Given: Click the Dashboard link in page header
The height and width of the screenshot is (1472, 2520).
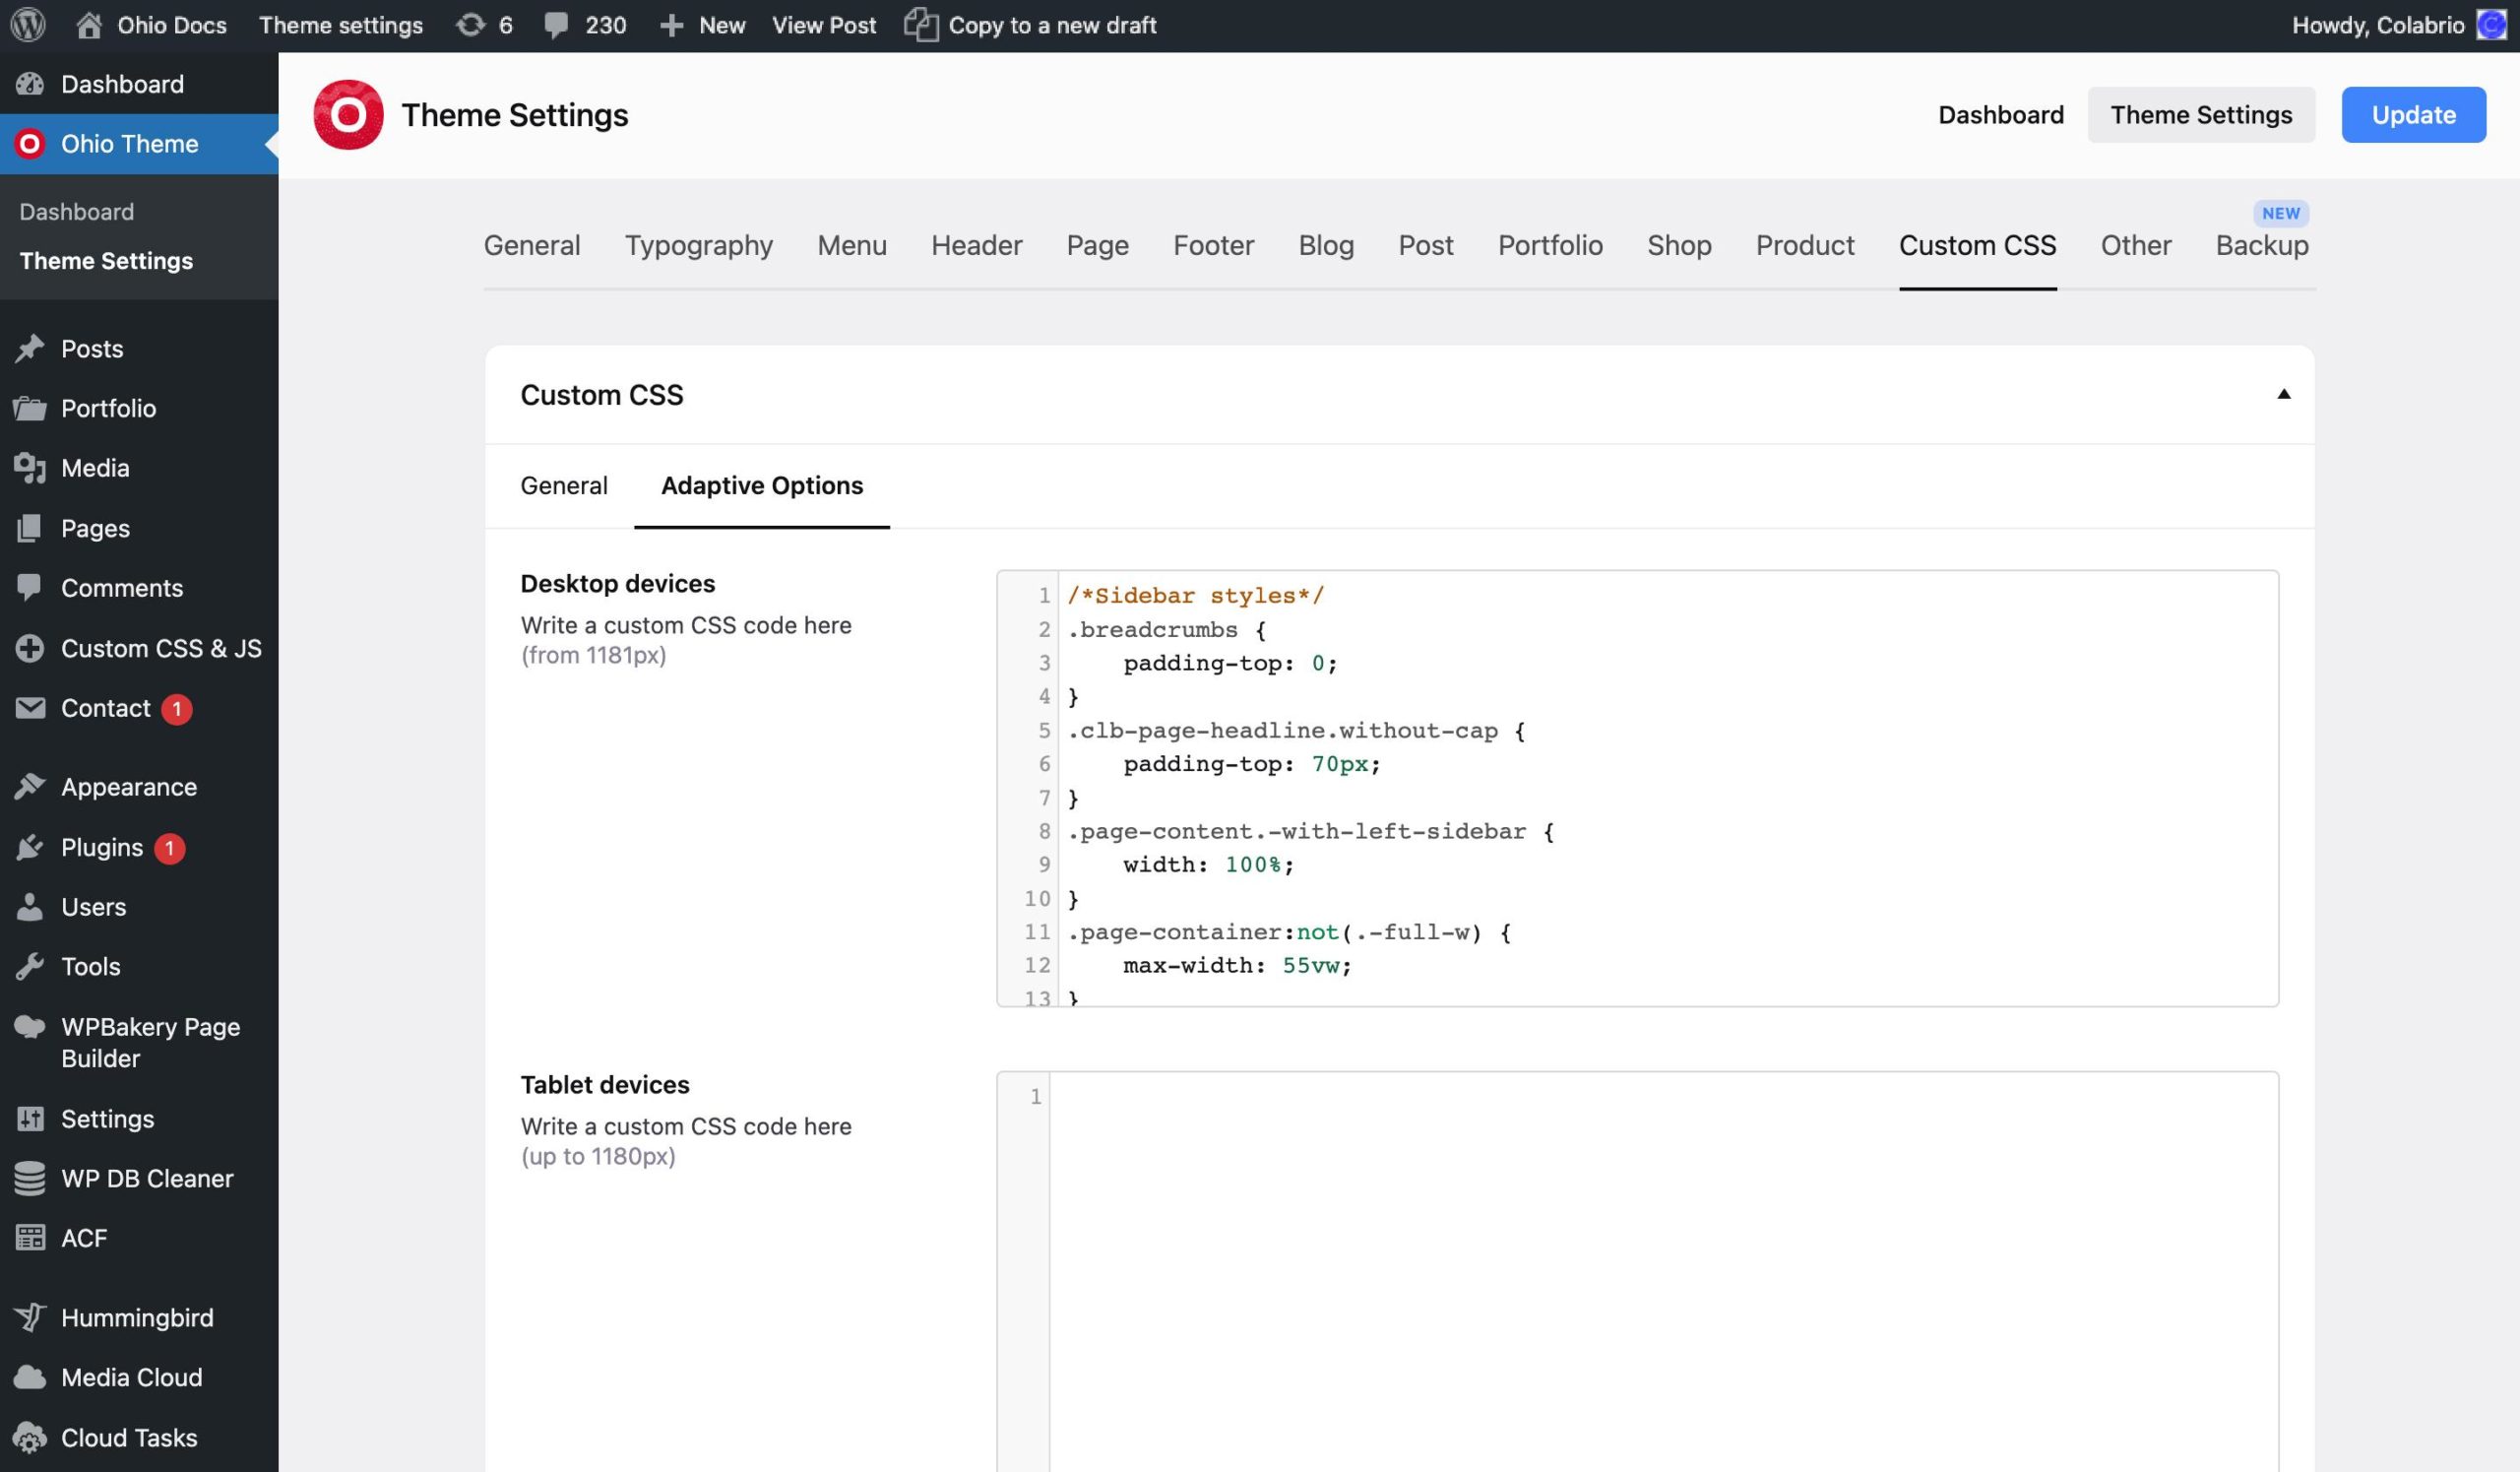Looking at the screenshot, I should [2001, 115].
